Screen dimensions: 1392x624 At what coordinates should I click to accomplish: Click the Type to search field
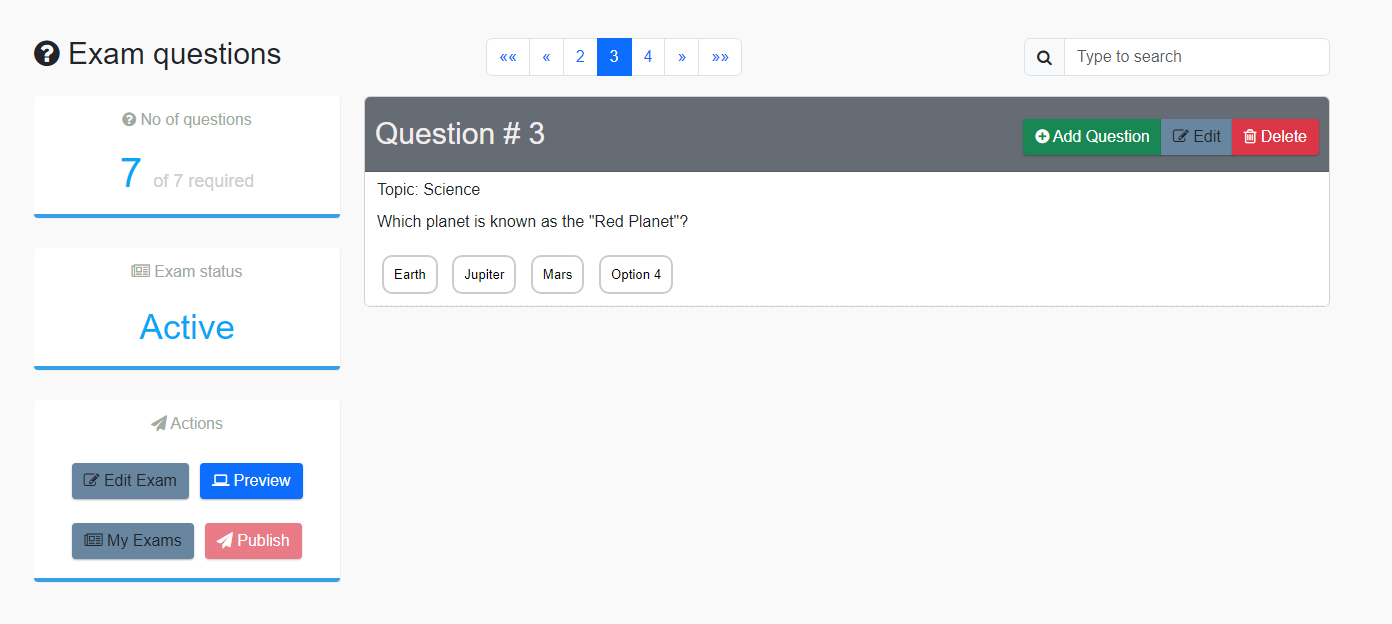point(1196,57)
